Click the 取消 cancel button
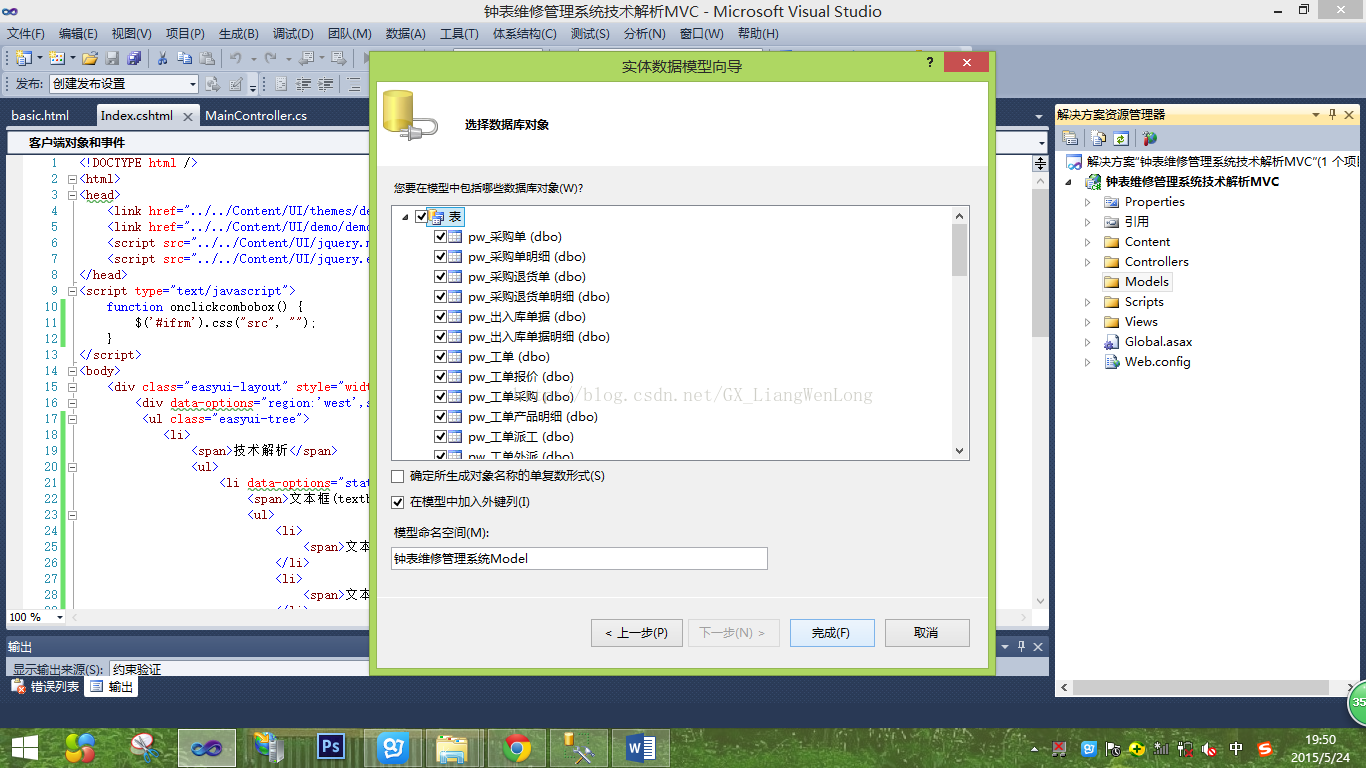This screenshot has width=1366, height=768. pyautogui.click(x=926, y=633)
